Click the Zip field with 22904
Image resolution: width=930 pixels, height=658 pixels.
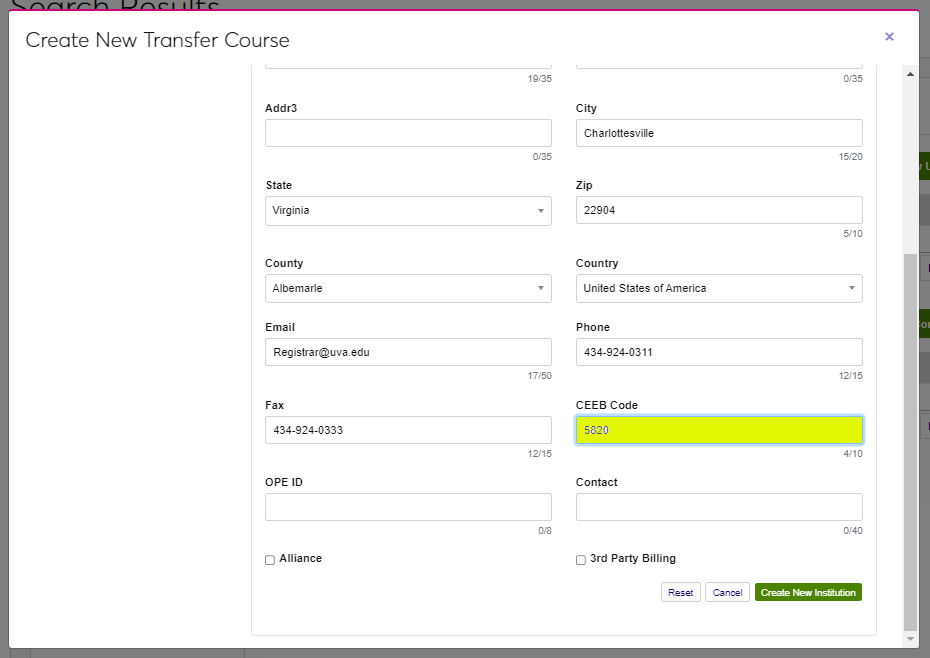(x=719, y=210)
